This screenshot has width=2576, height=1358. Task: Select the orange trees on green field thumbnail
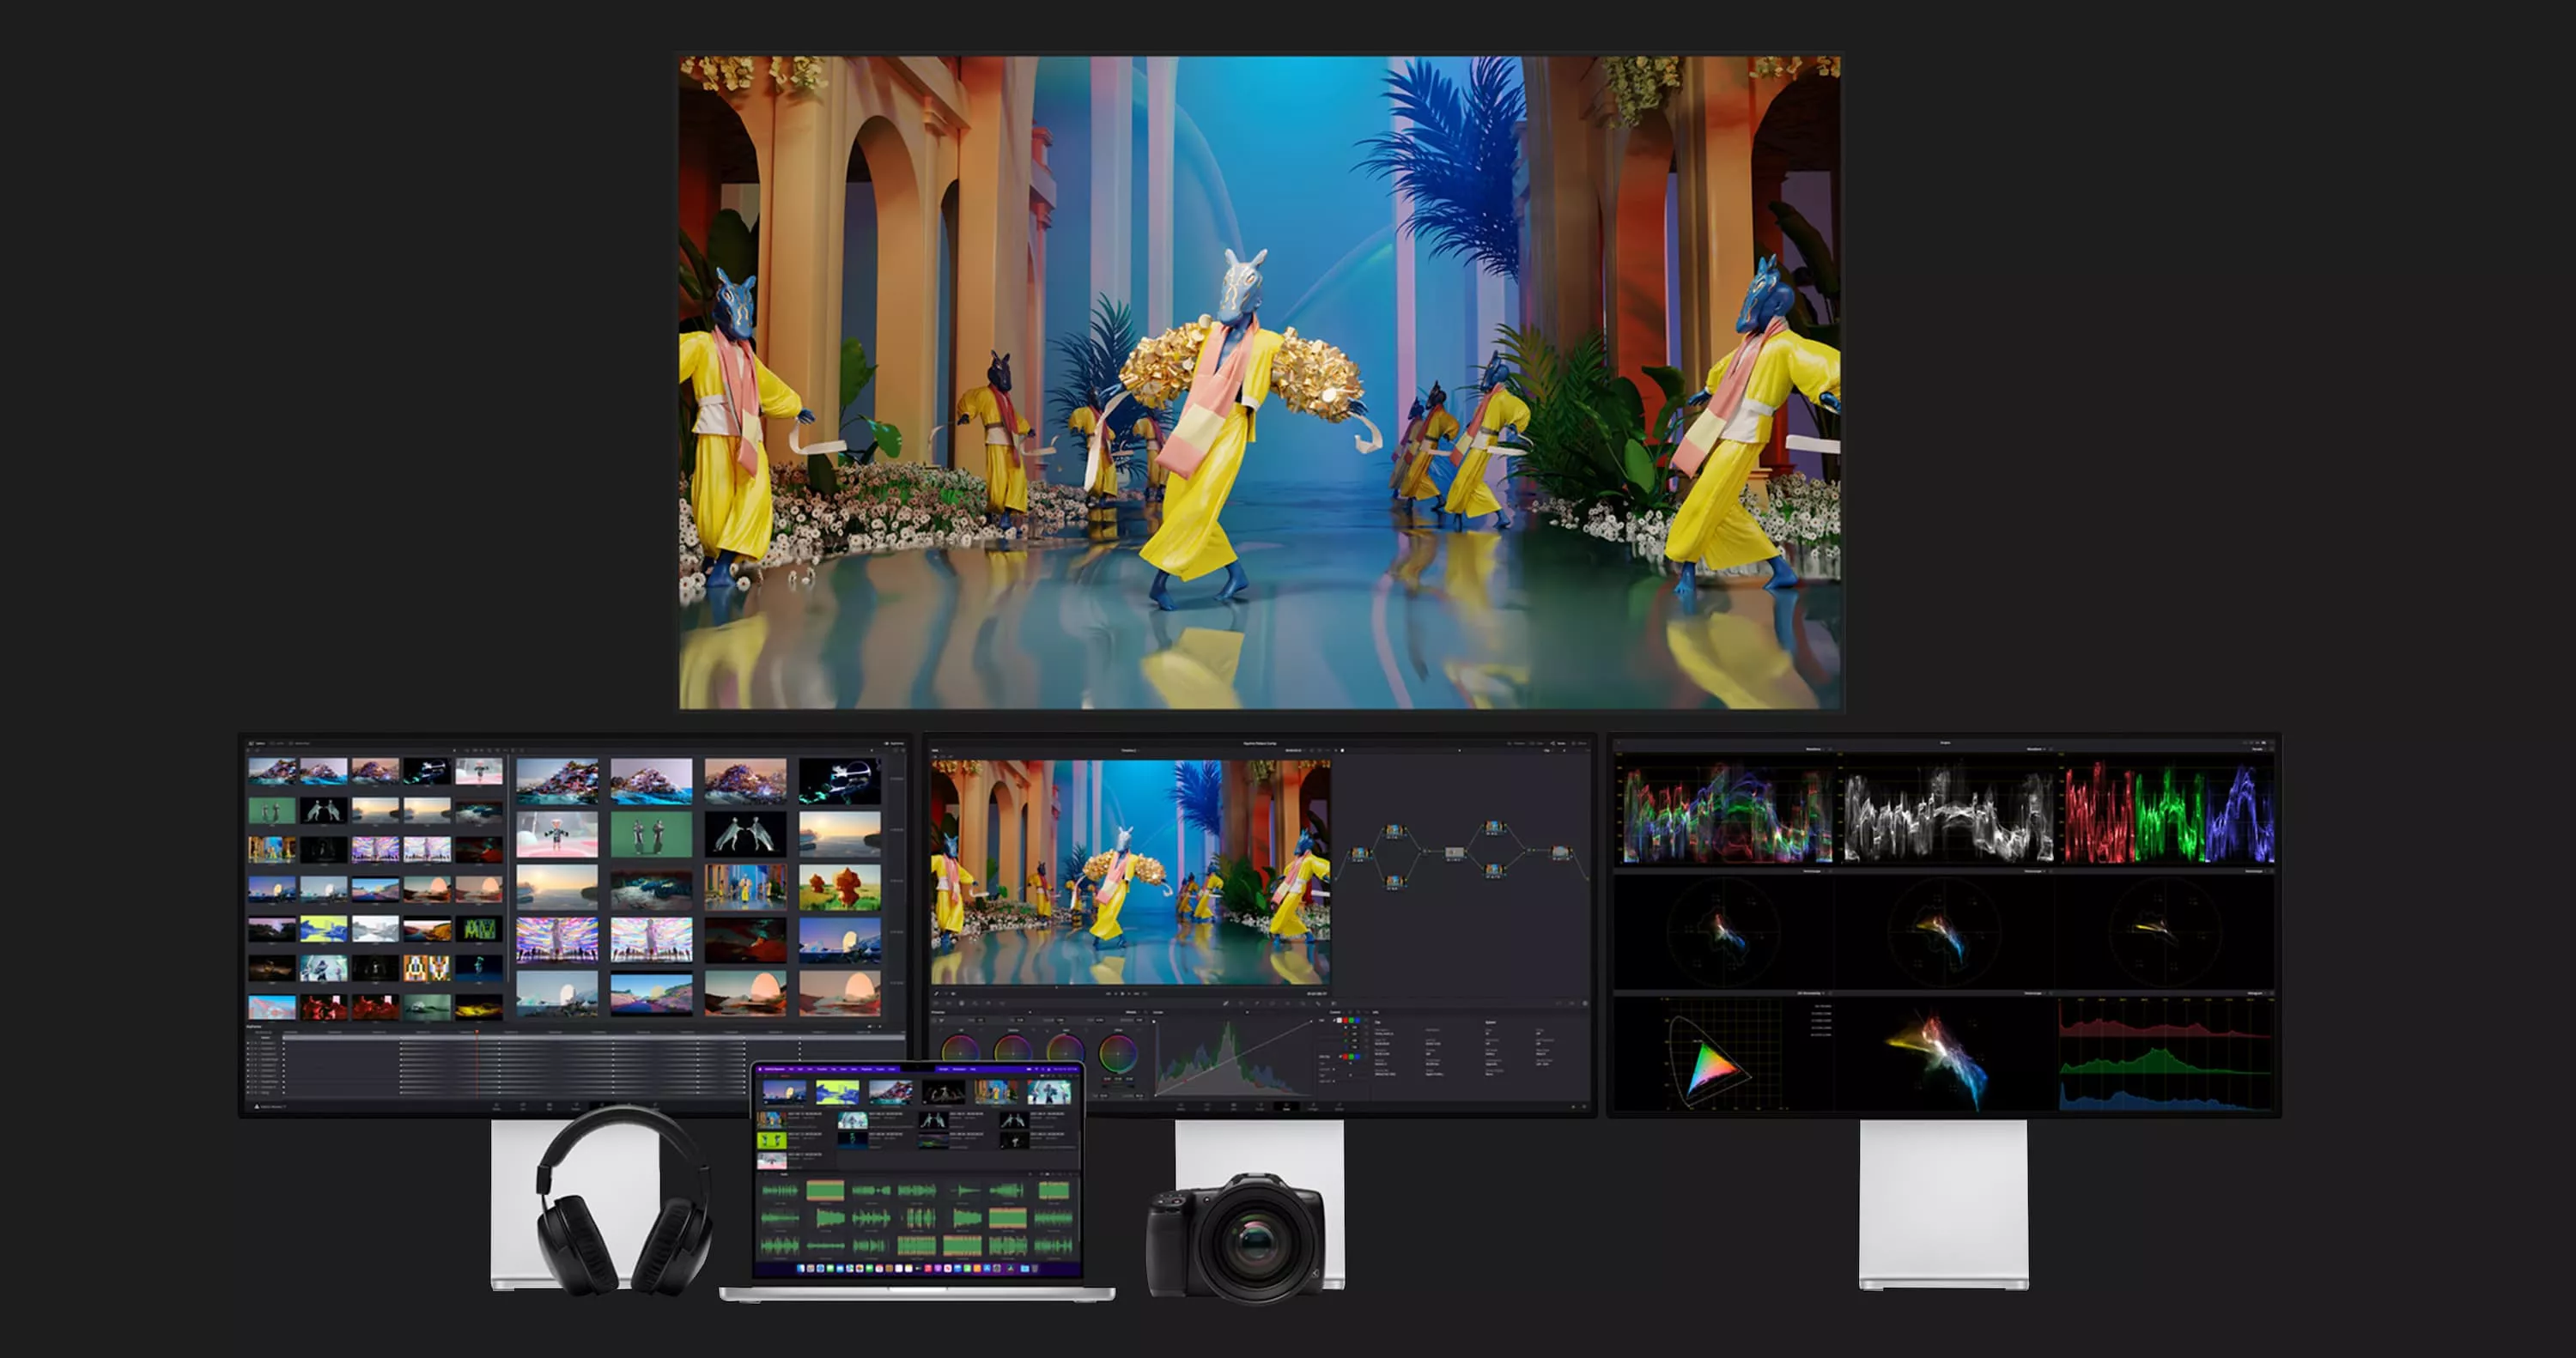click(x=839, y=887)
